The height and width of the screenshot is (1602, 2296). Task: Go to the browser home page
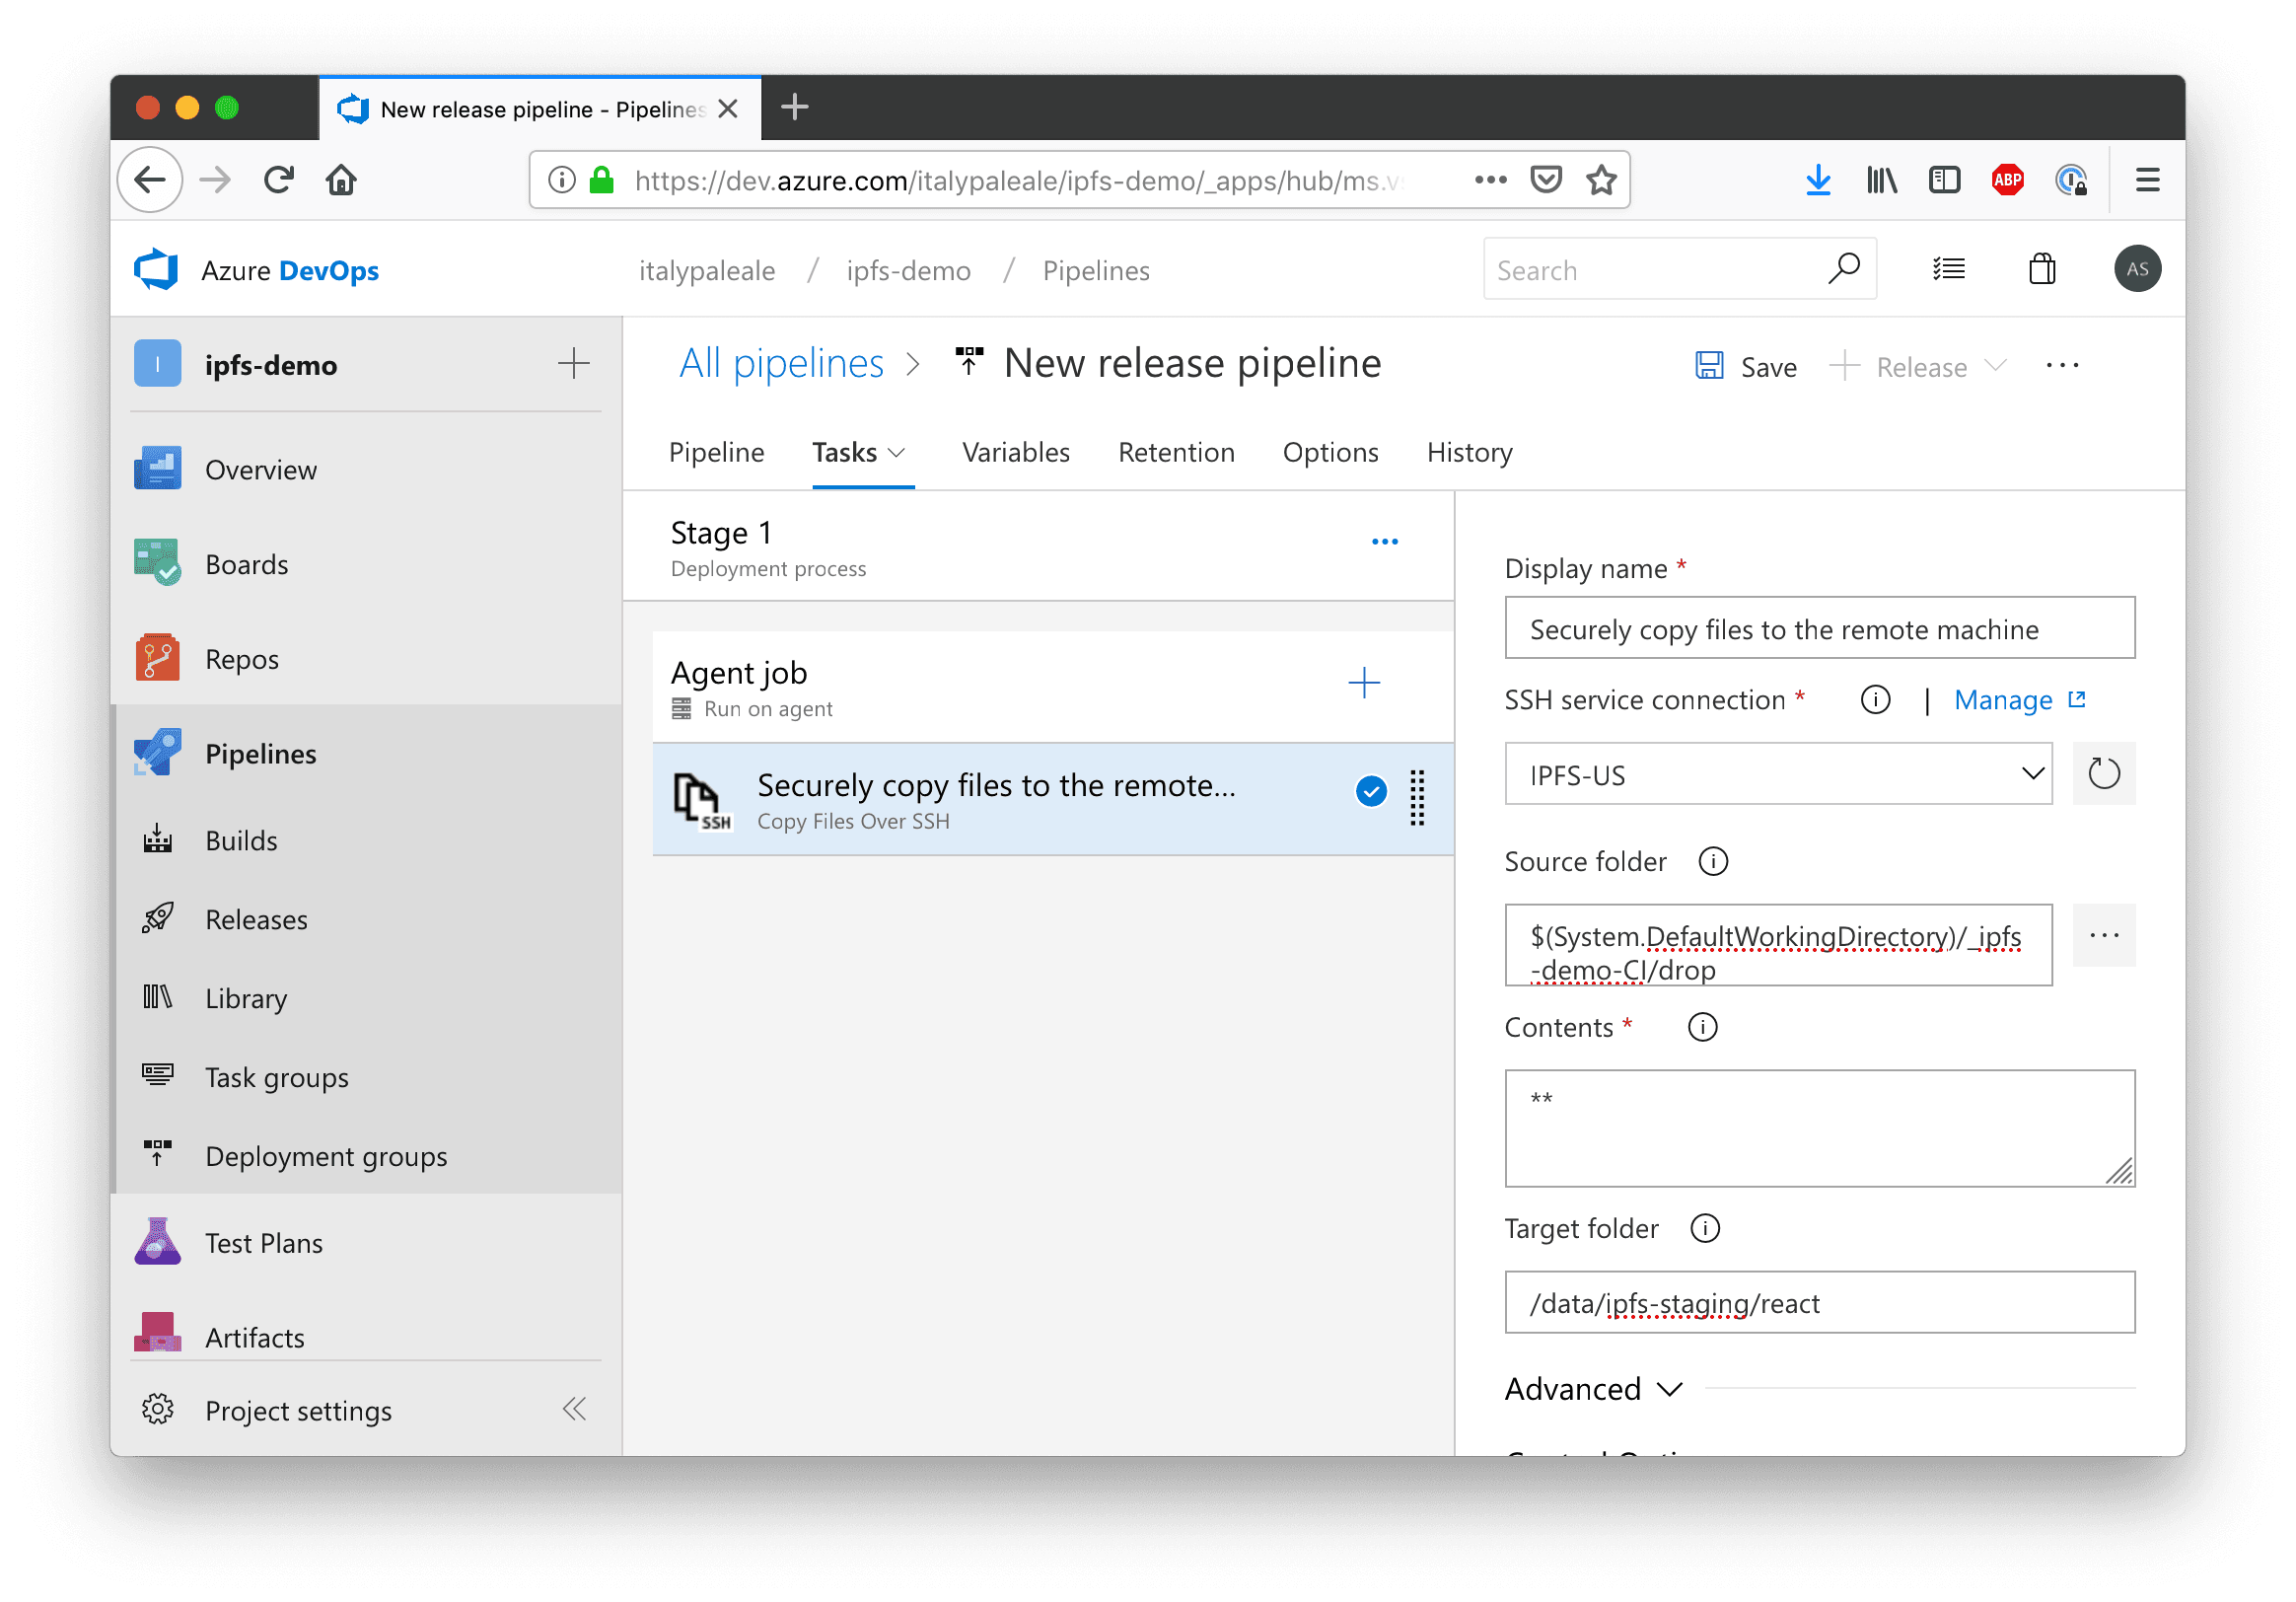341,180
